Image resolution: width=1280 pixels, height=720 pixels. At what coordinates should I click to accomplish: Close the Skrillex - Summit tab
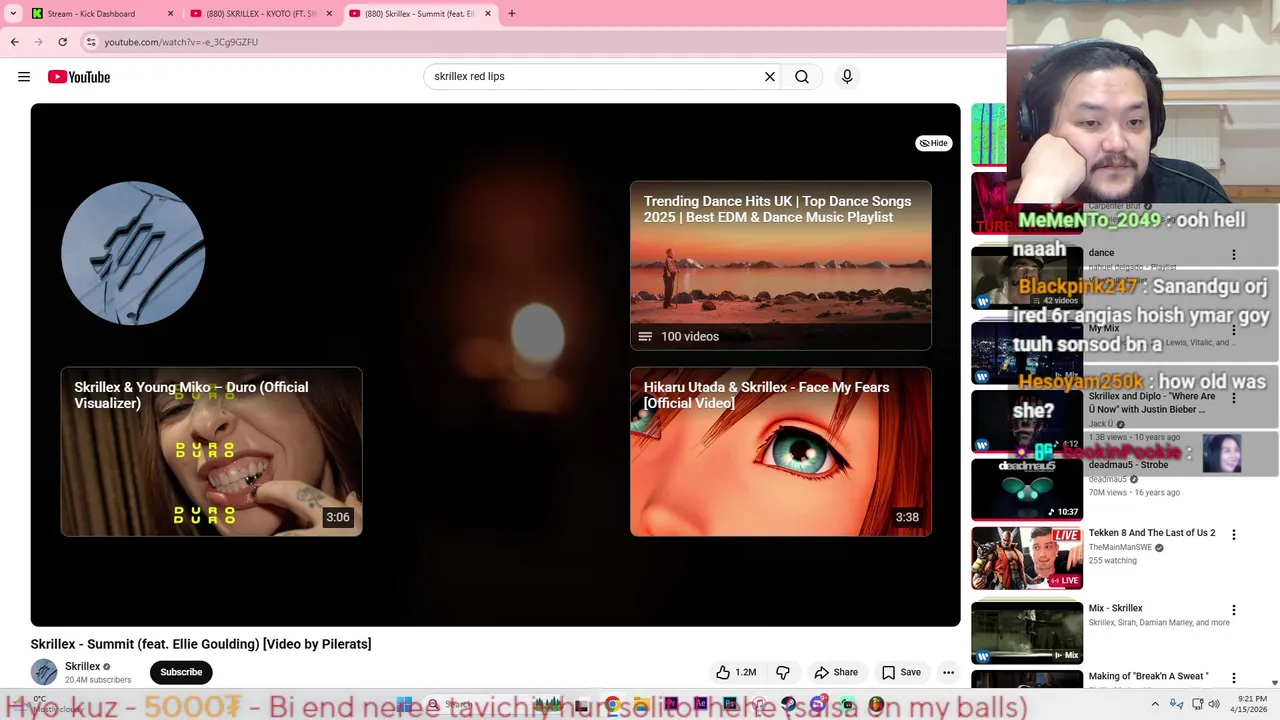(488, 14)
